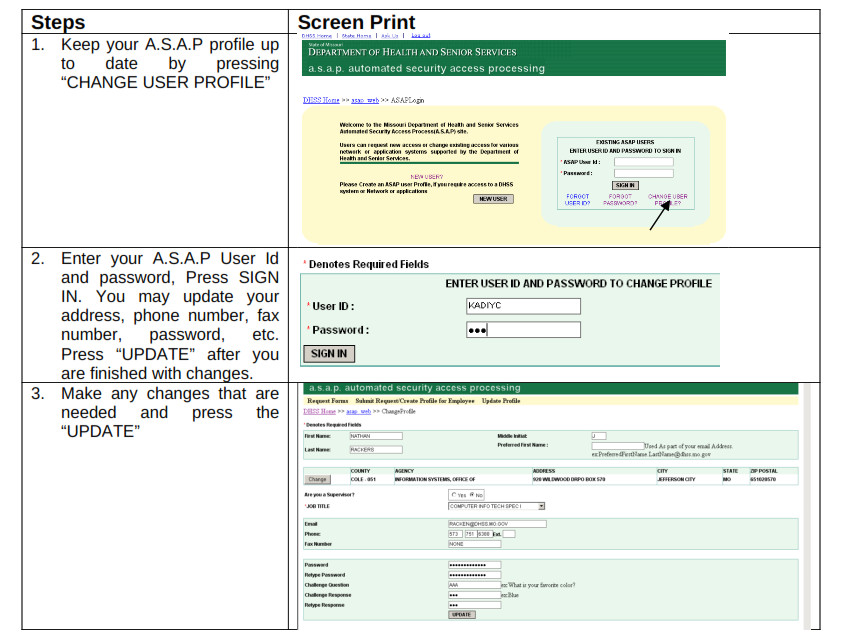Click the small SIGN IN button under Existing ASAP Users
The image size is (845, 644).
(x=625, y=185)
